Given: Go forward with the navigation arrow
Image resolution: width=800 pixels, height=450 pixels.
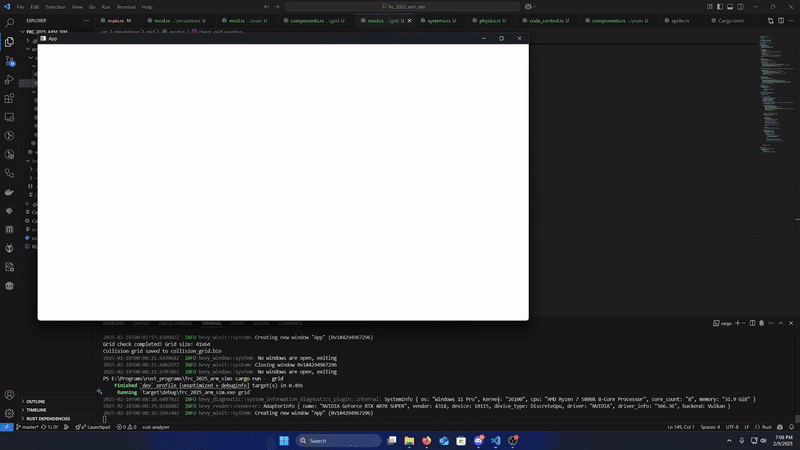Looking at the screenshot, I should [x=277, y=7].
